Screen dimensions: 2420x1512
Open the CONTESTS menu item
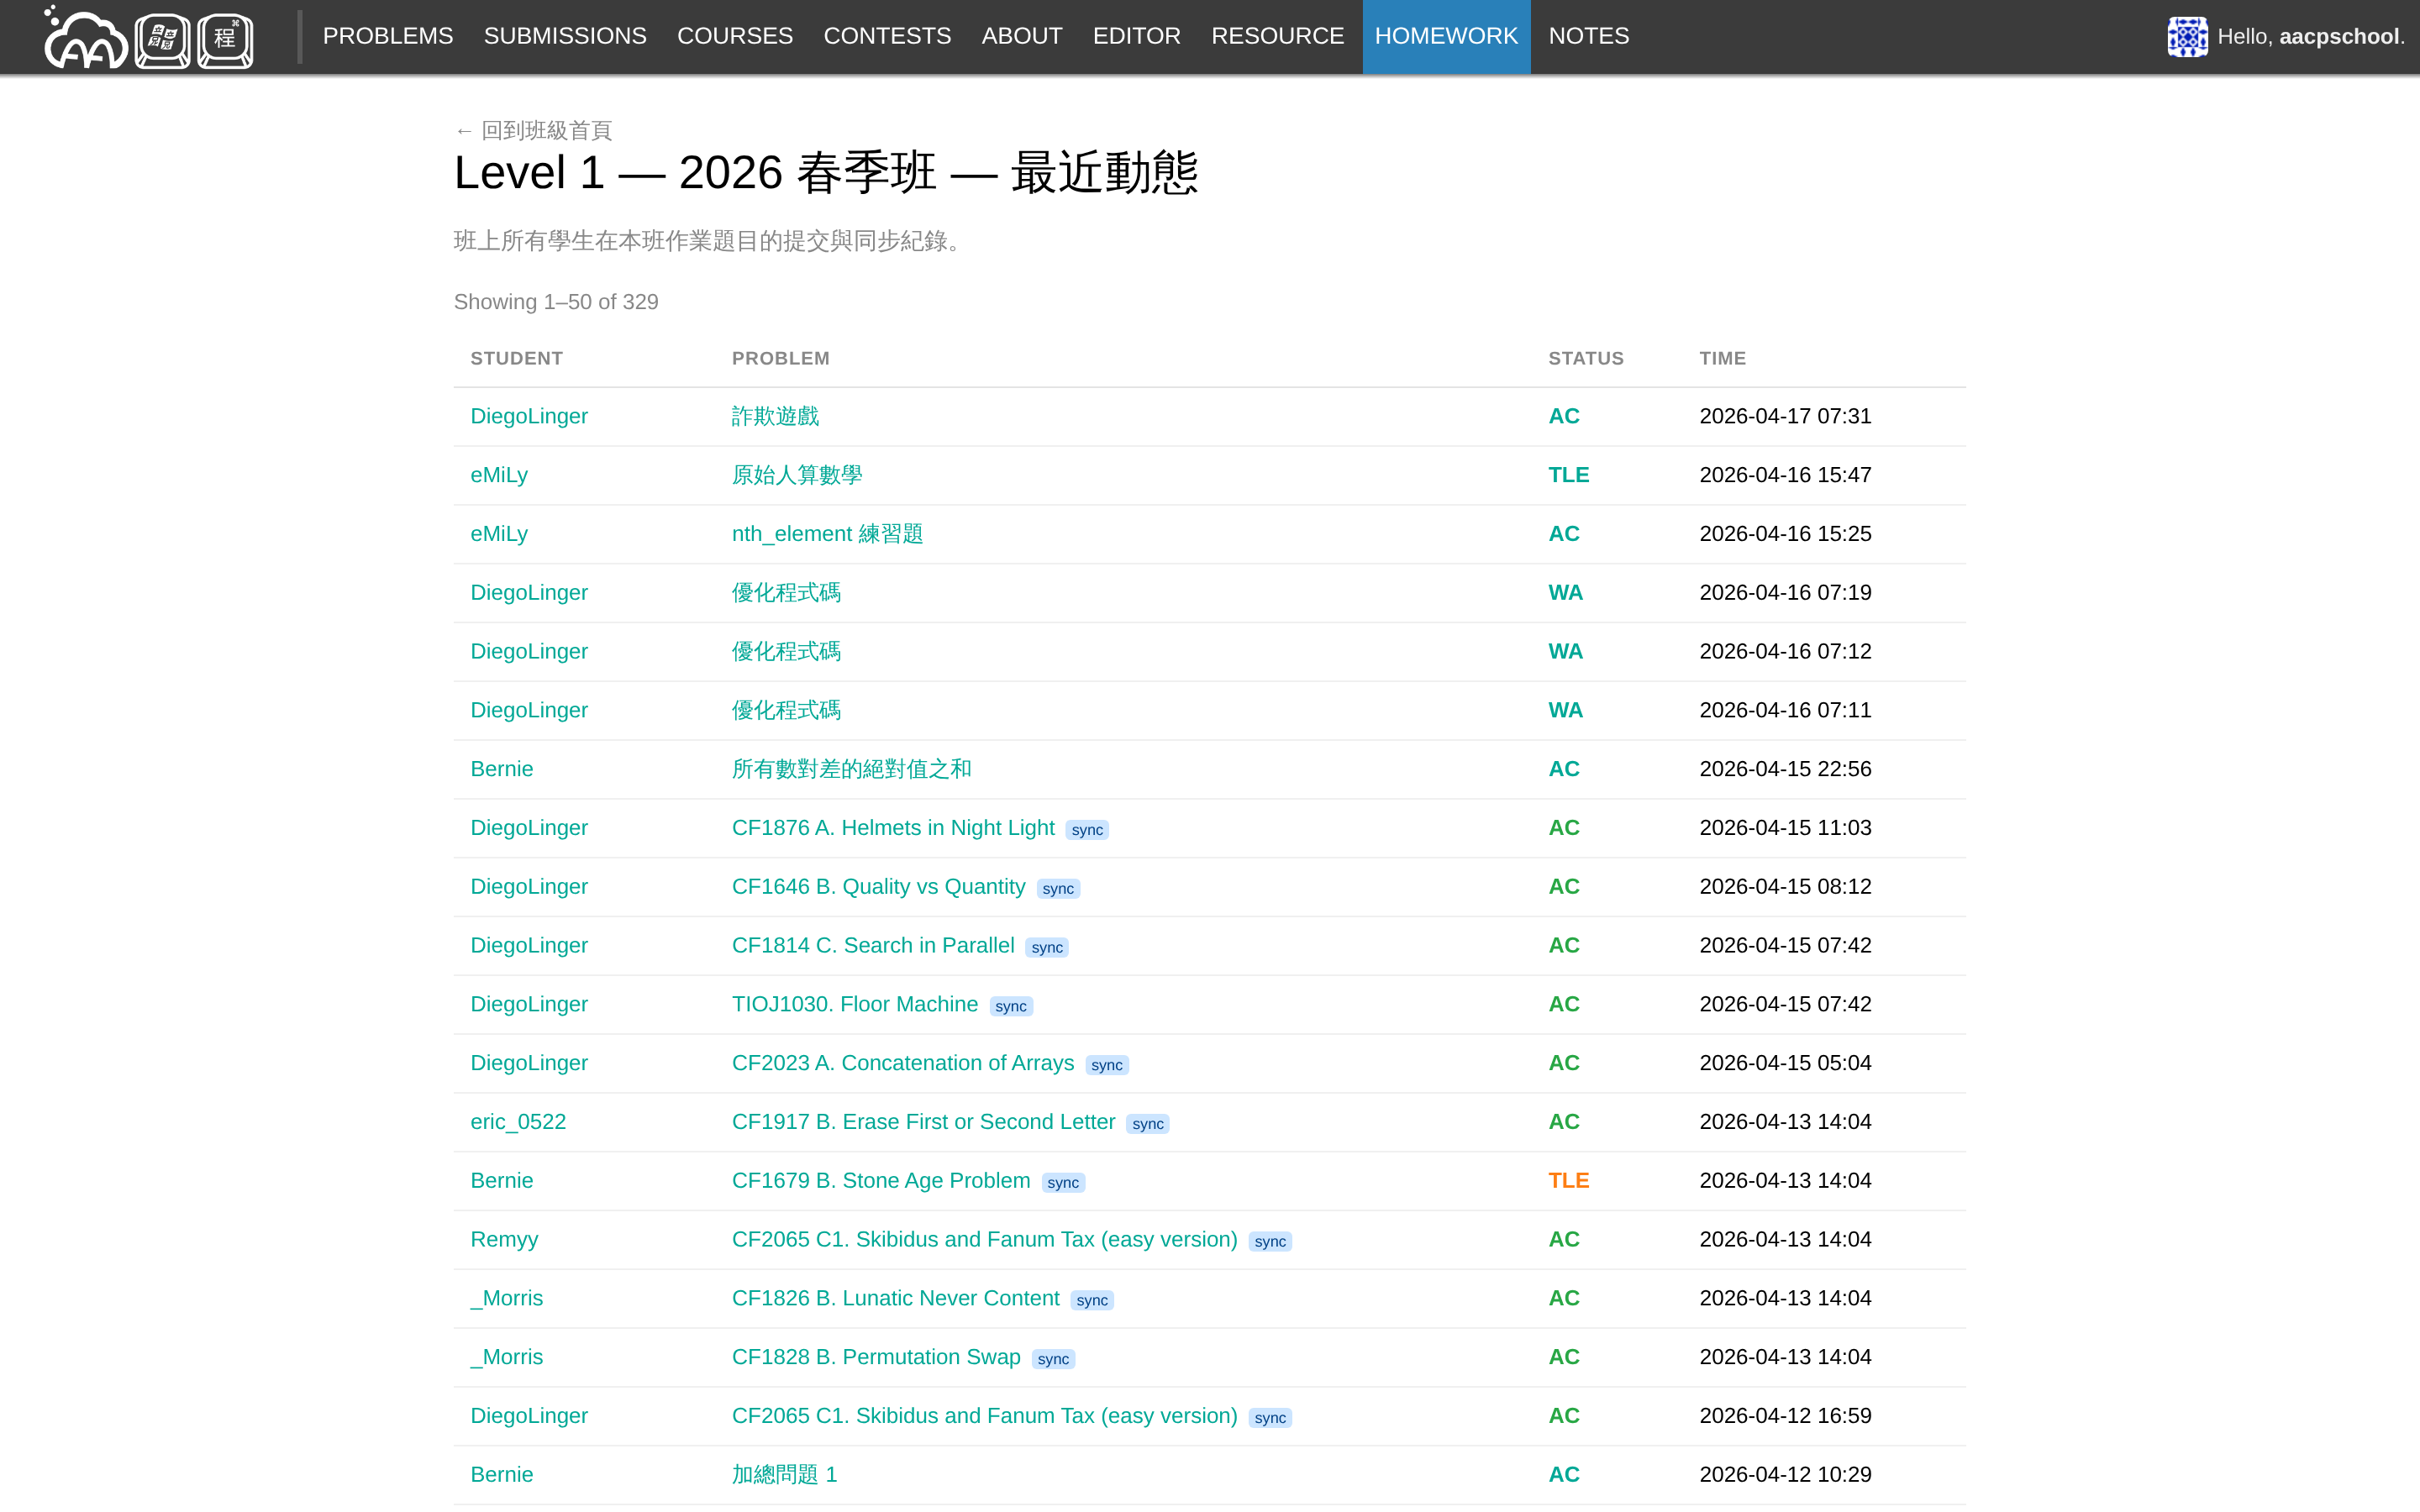click(x=887, y=36)
